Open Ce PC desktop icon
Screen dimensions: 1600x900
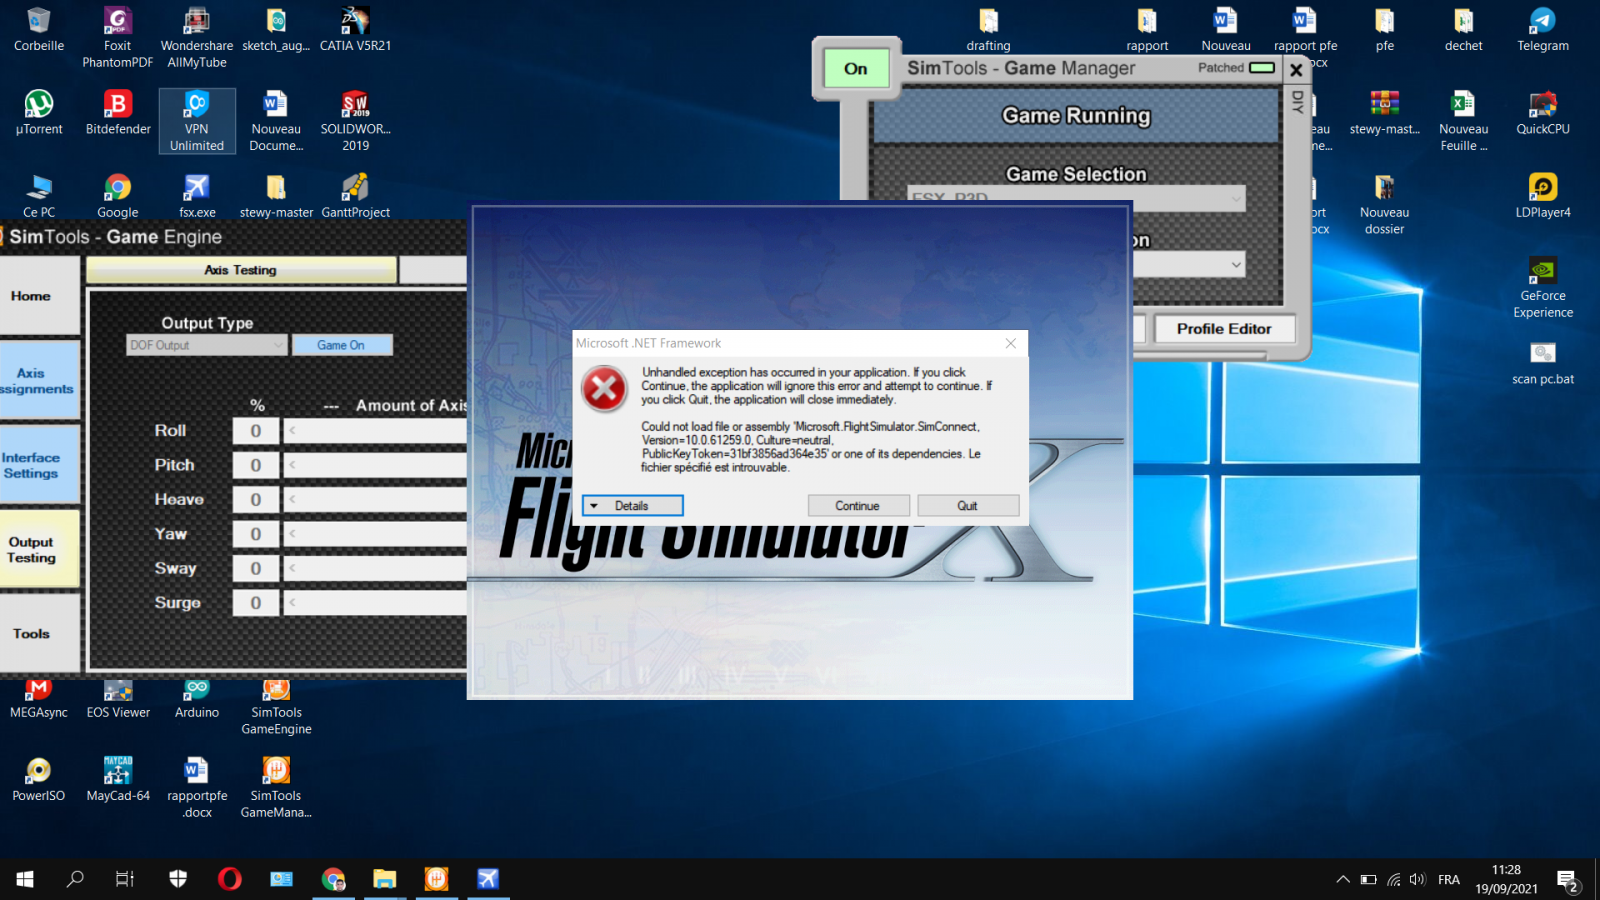coord(39,196)
